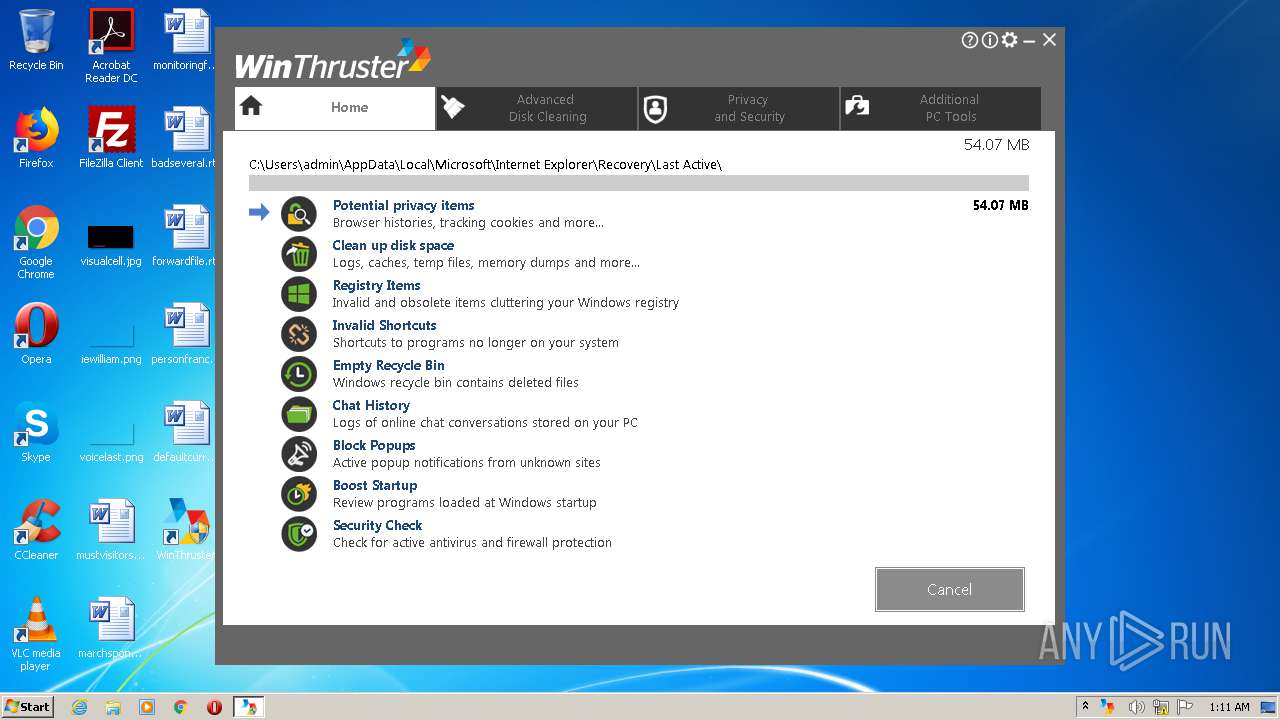Screen dimensions: 1280x720
Task: Select the marchspon document on desktop
Action: pos(111,628)
